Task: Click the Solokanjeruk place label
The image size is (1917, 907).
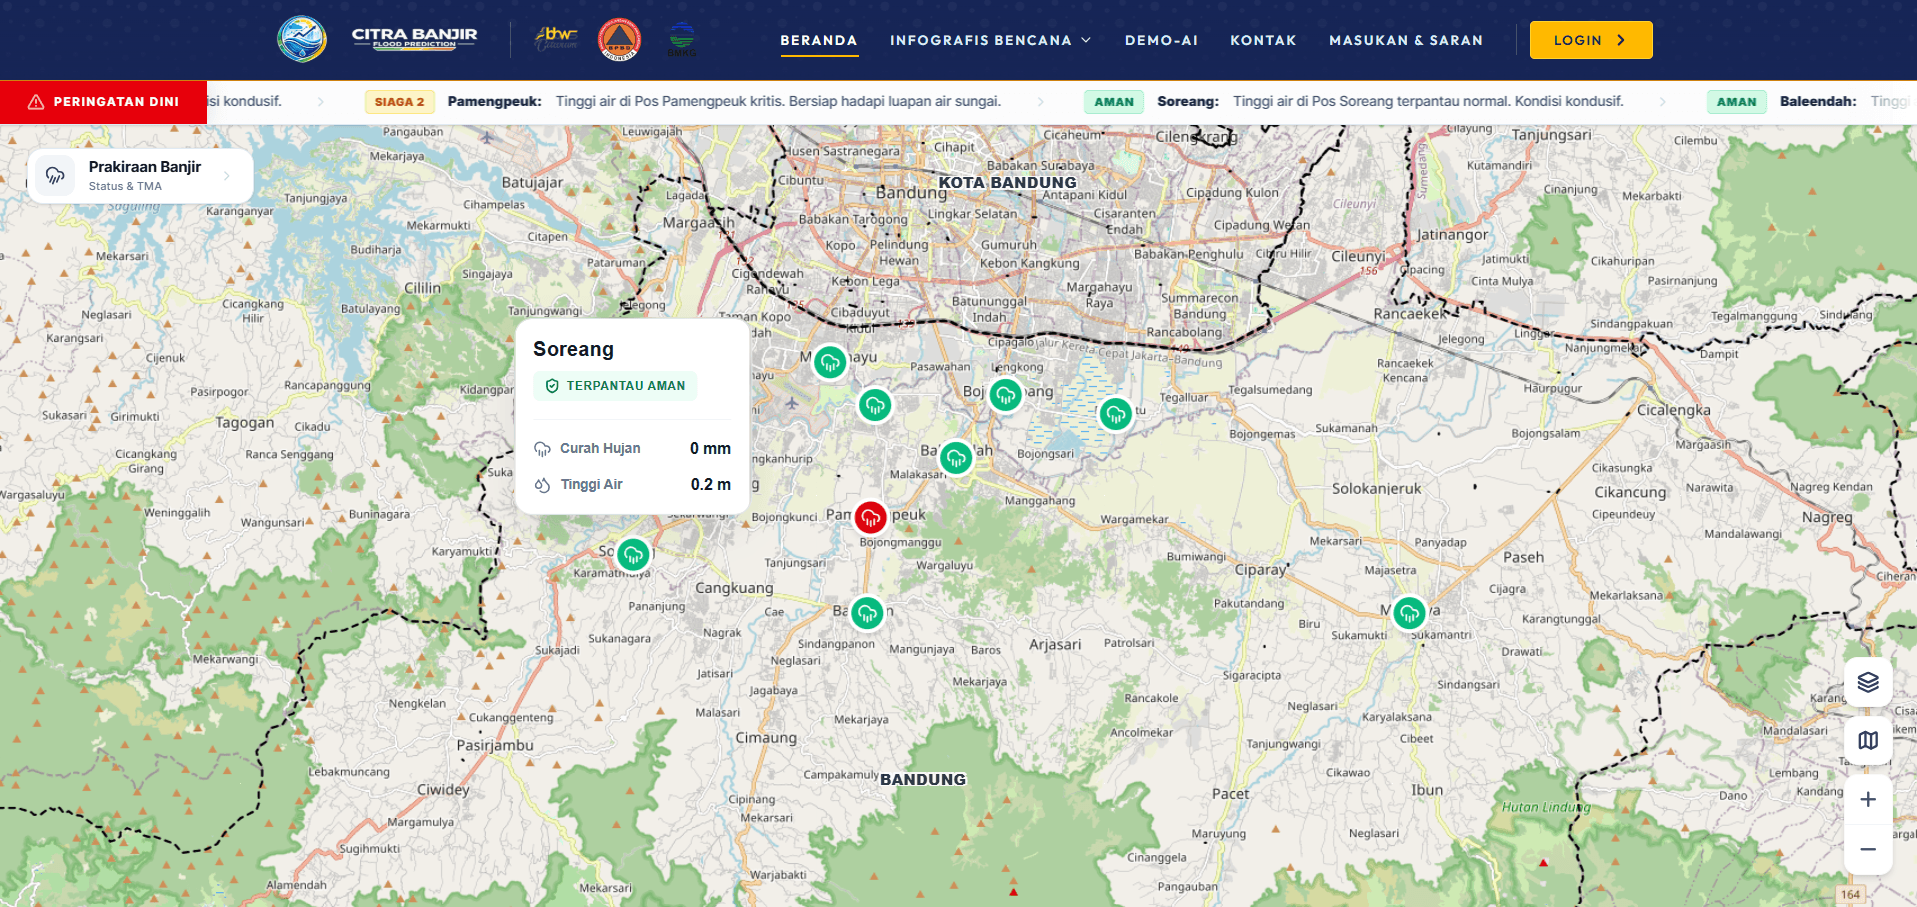Action: 1376,489
